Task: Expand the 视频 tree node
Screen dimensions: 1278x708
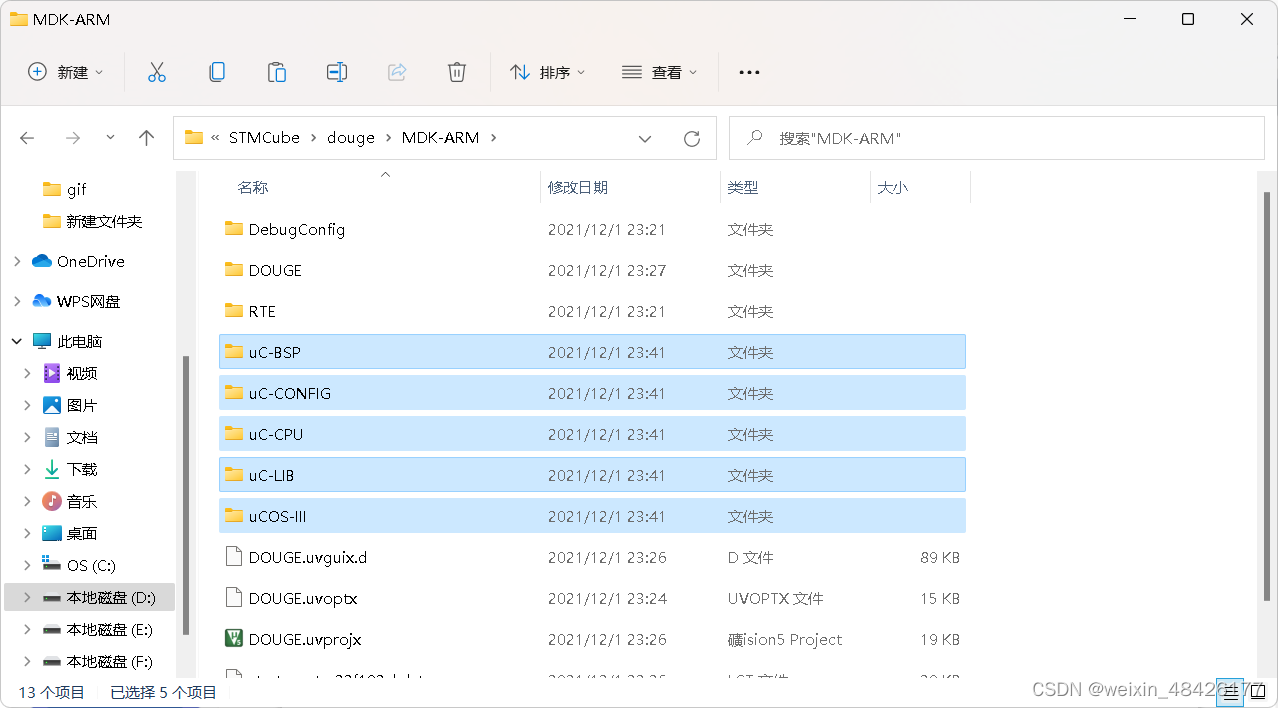Action: [27, 373]
